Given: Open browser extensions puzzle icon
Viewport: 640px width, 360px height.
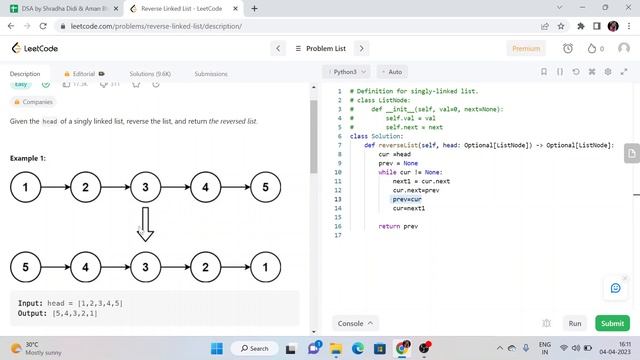Looking at the screenshot, I should point(580,26).
